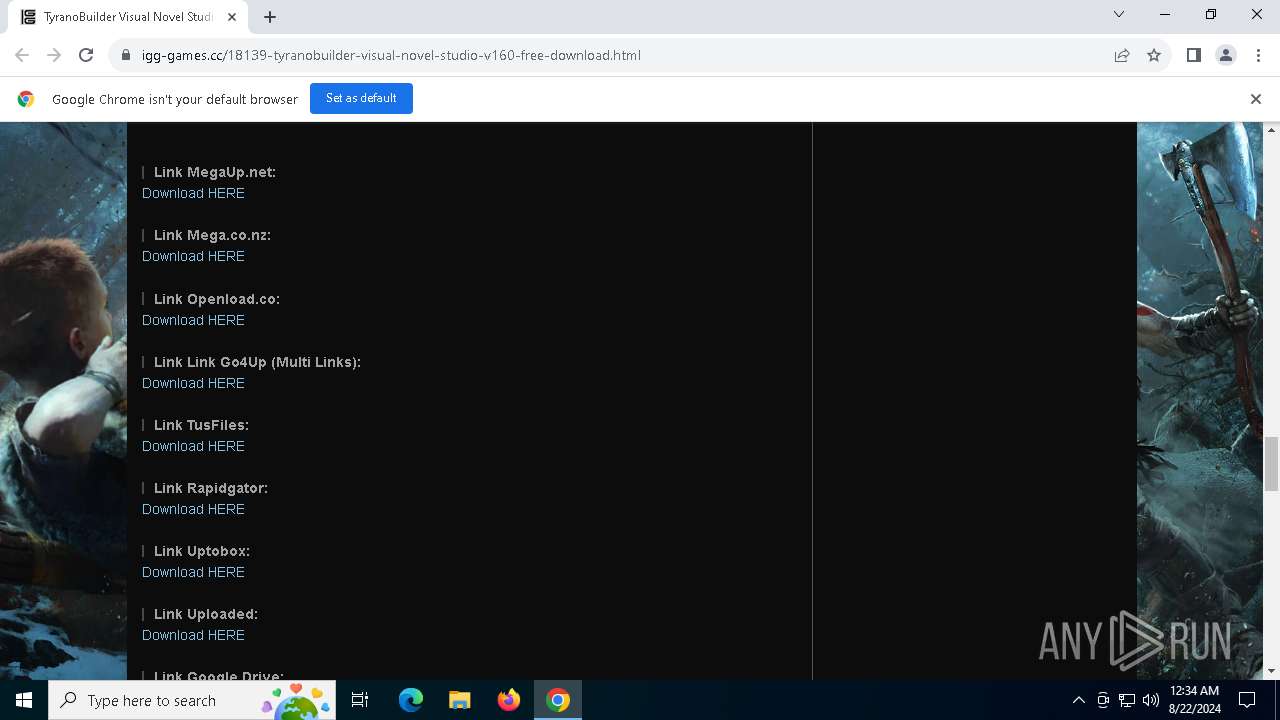Click the forward navigation arrow

pos(54,55)
